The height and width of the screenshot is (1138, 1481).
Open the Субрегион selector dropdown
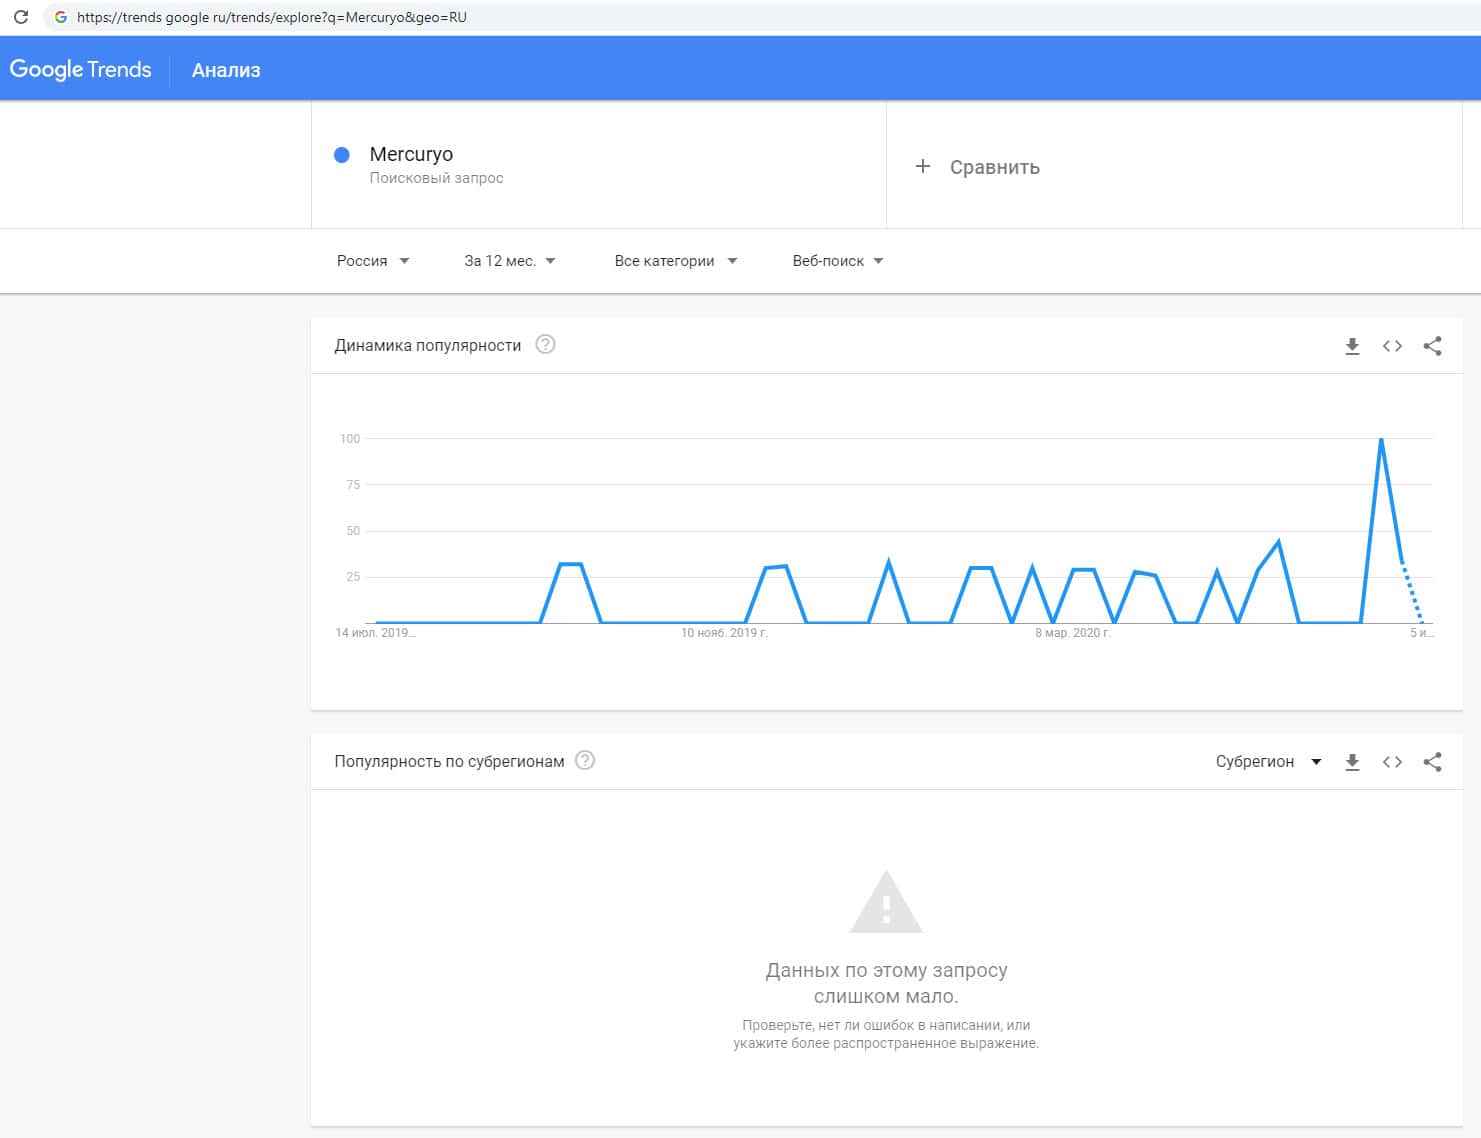(x=1268, y=762)
